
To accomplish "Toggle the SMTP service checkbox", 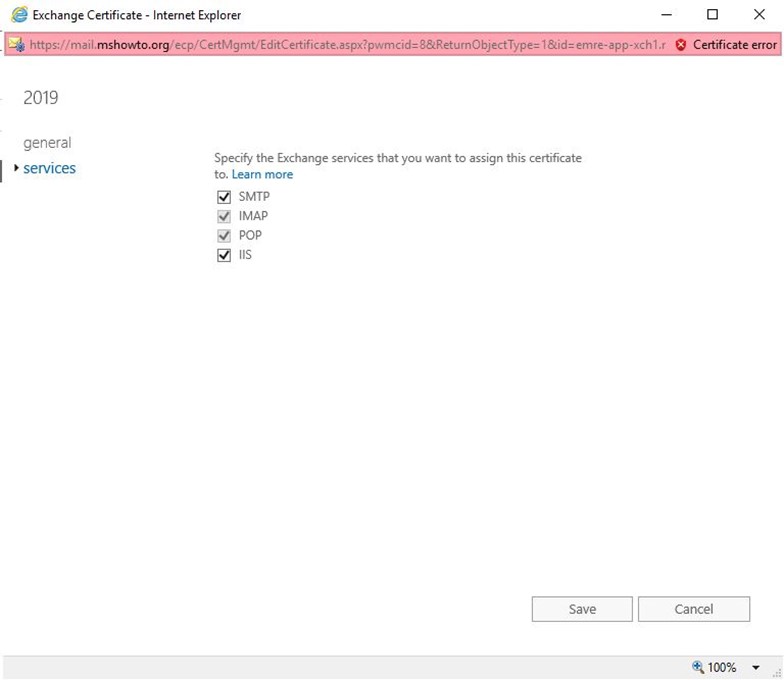I will (x=224, y=197).
